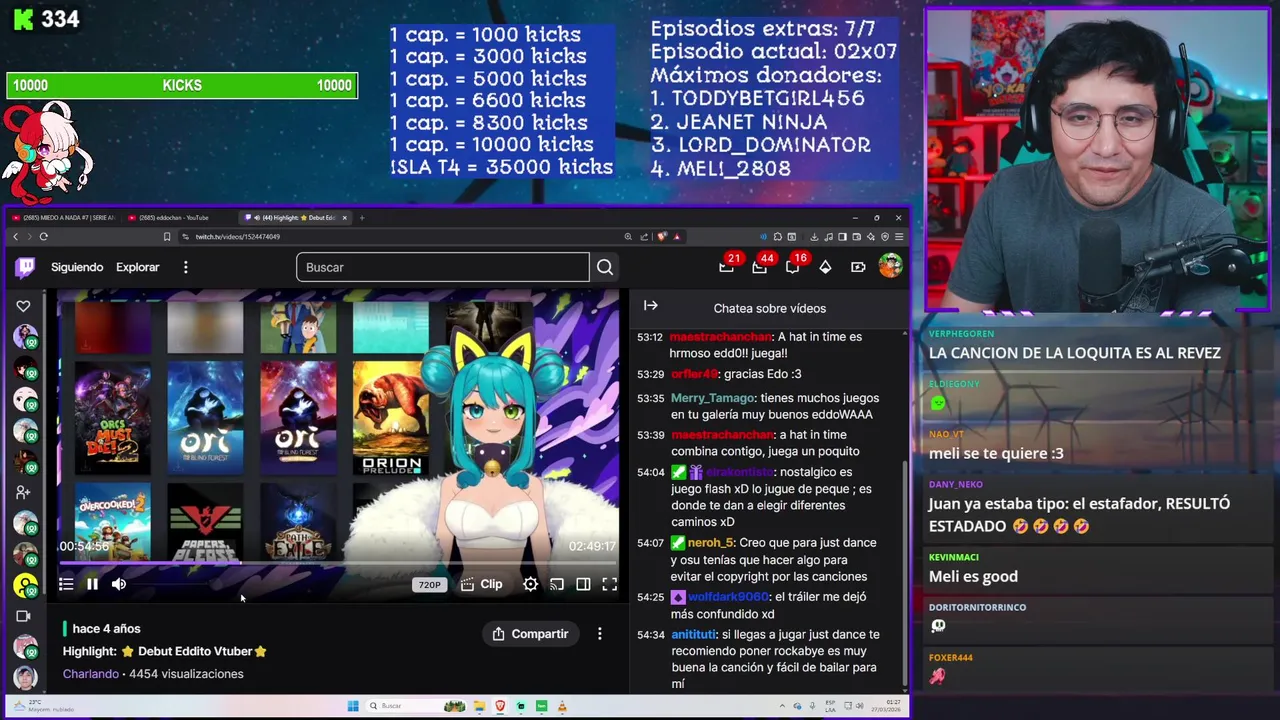
Task: Mute the video volume speaker
Action: pos(119,584)
